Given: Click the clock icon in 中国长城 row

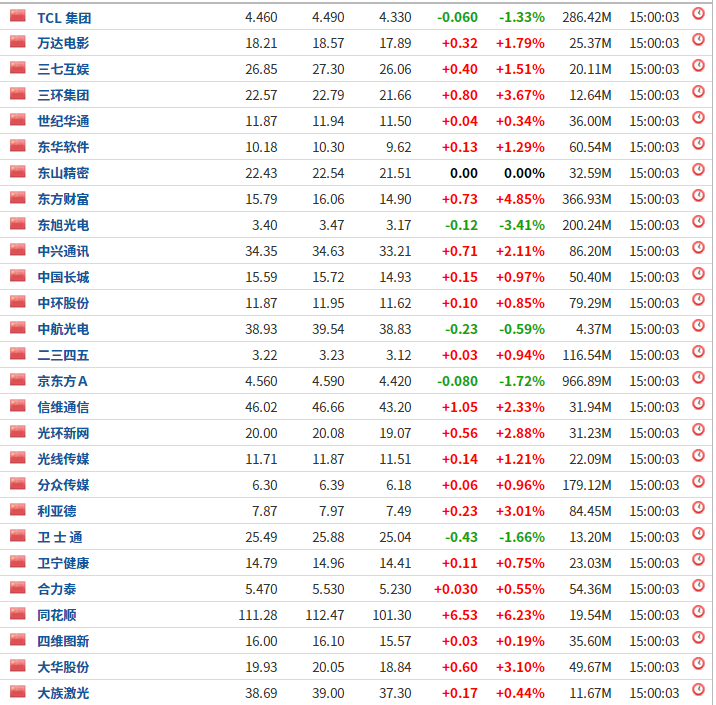Looking at the screenshot, I should click(x=698, y=274).
